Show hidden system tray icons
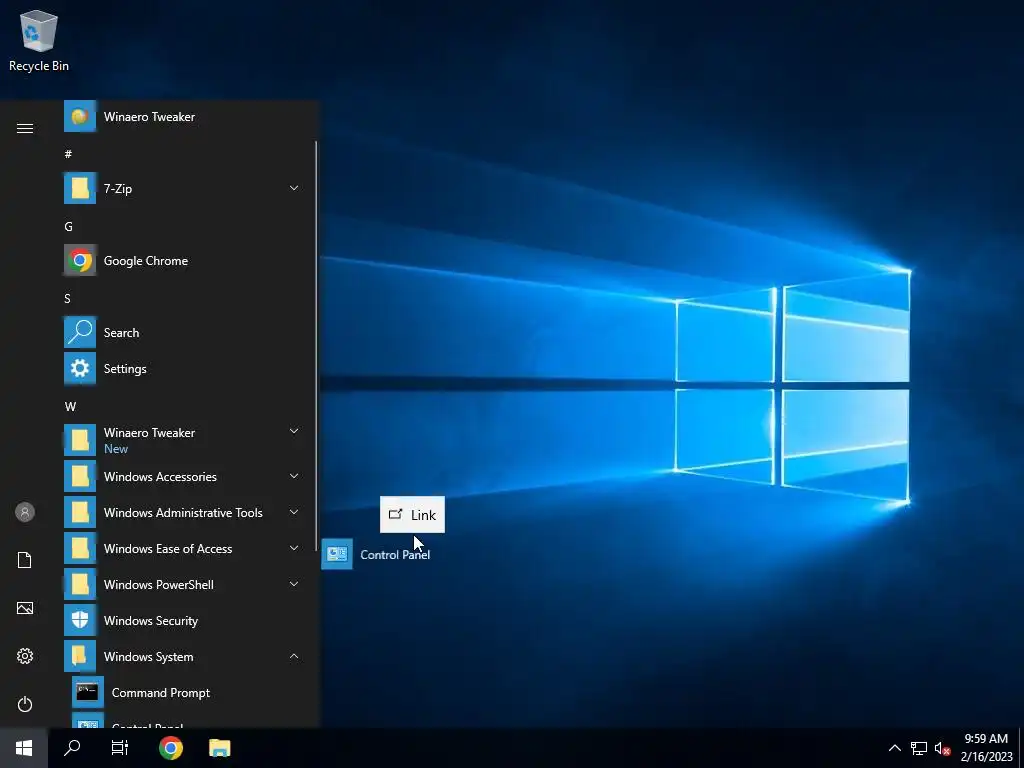Viewport: 1024px width, 768px height. (895, 748)
